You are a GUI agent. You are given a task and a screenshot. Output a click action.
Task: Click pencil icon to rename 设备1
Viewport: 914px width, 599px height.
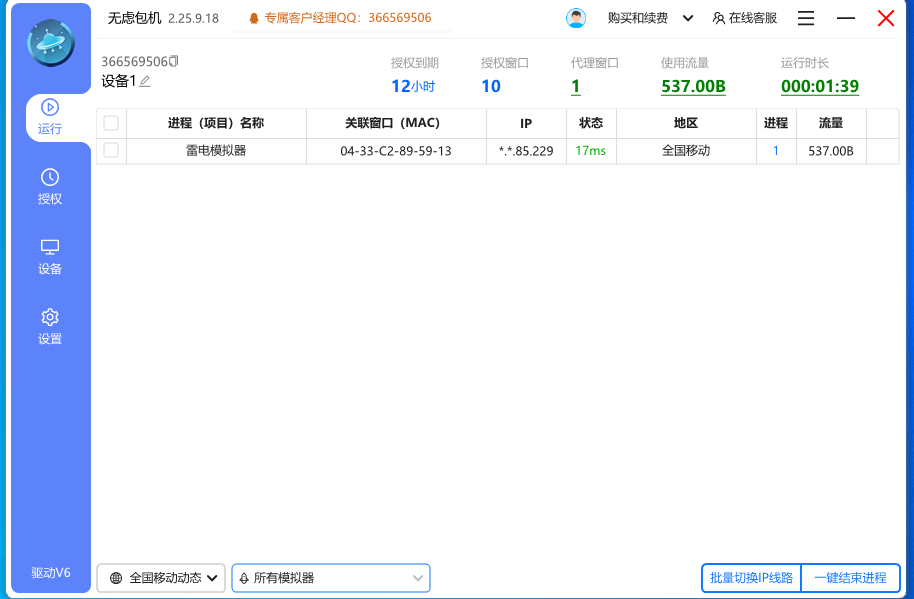pos(145,81)
